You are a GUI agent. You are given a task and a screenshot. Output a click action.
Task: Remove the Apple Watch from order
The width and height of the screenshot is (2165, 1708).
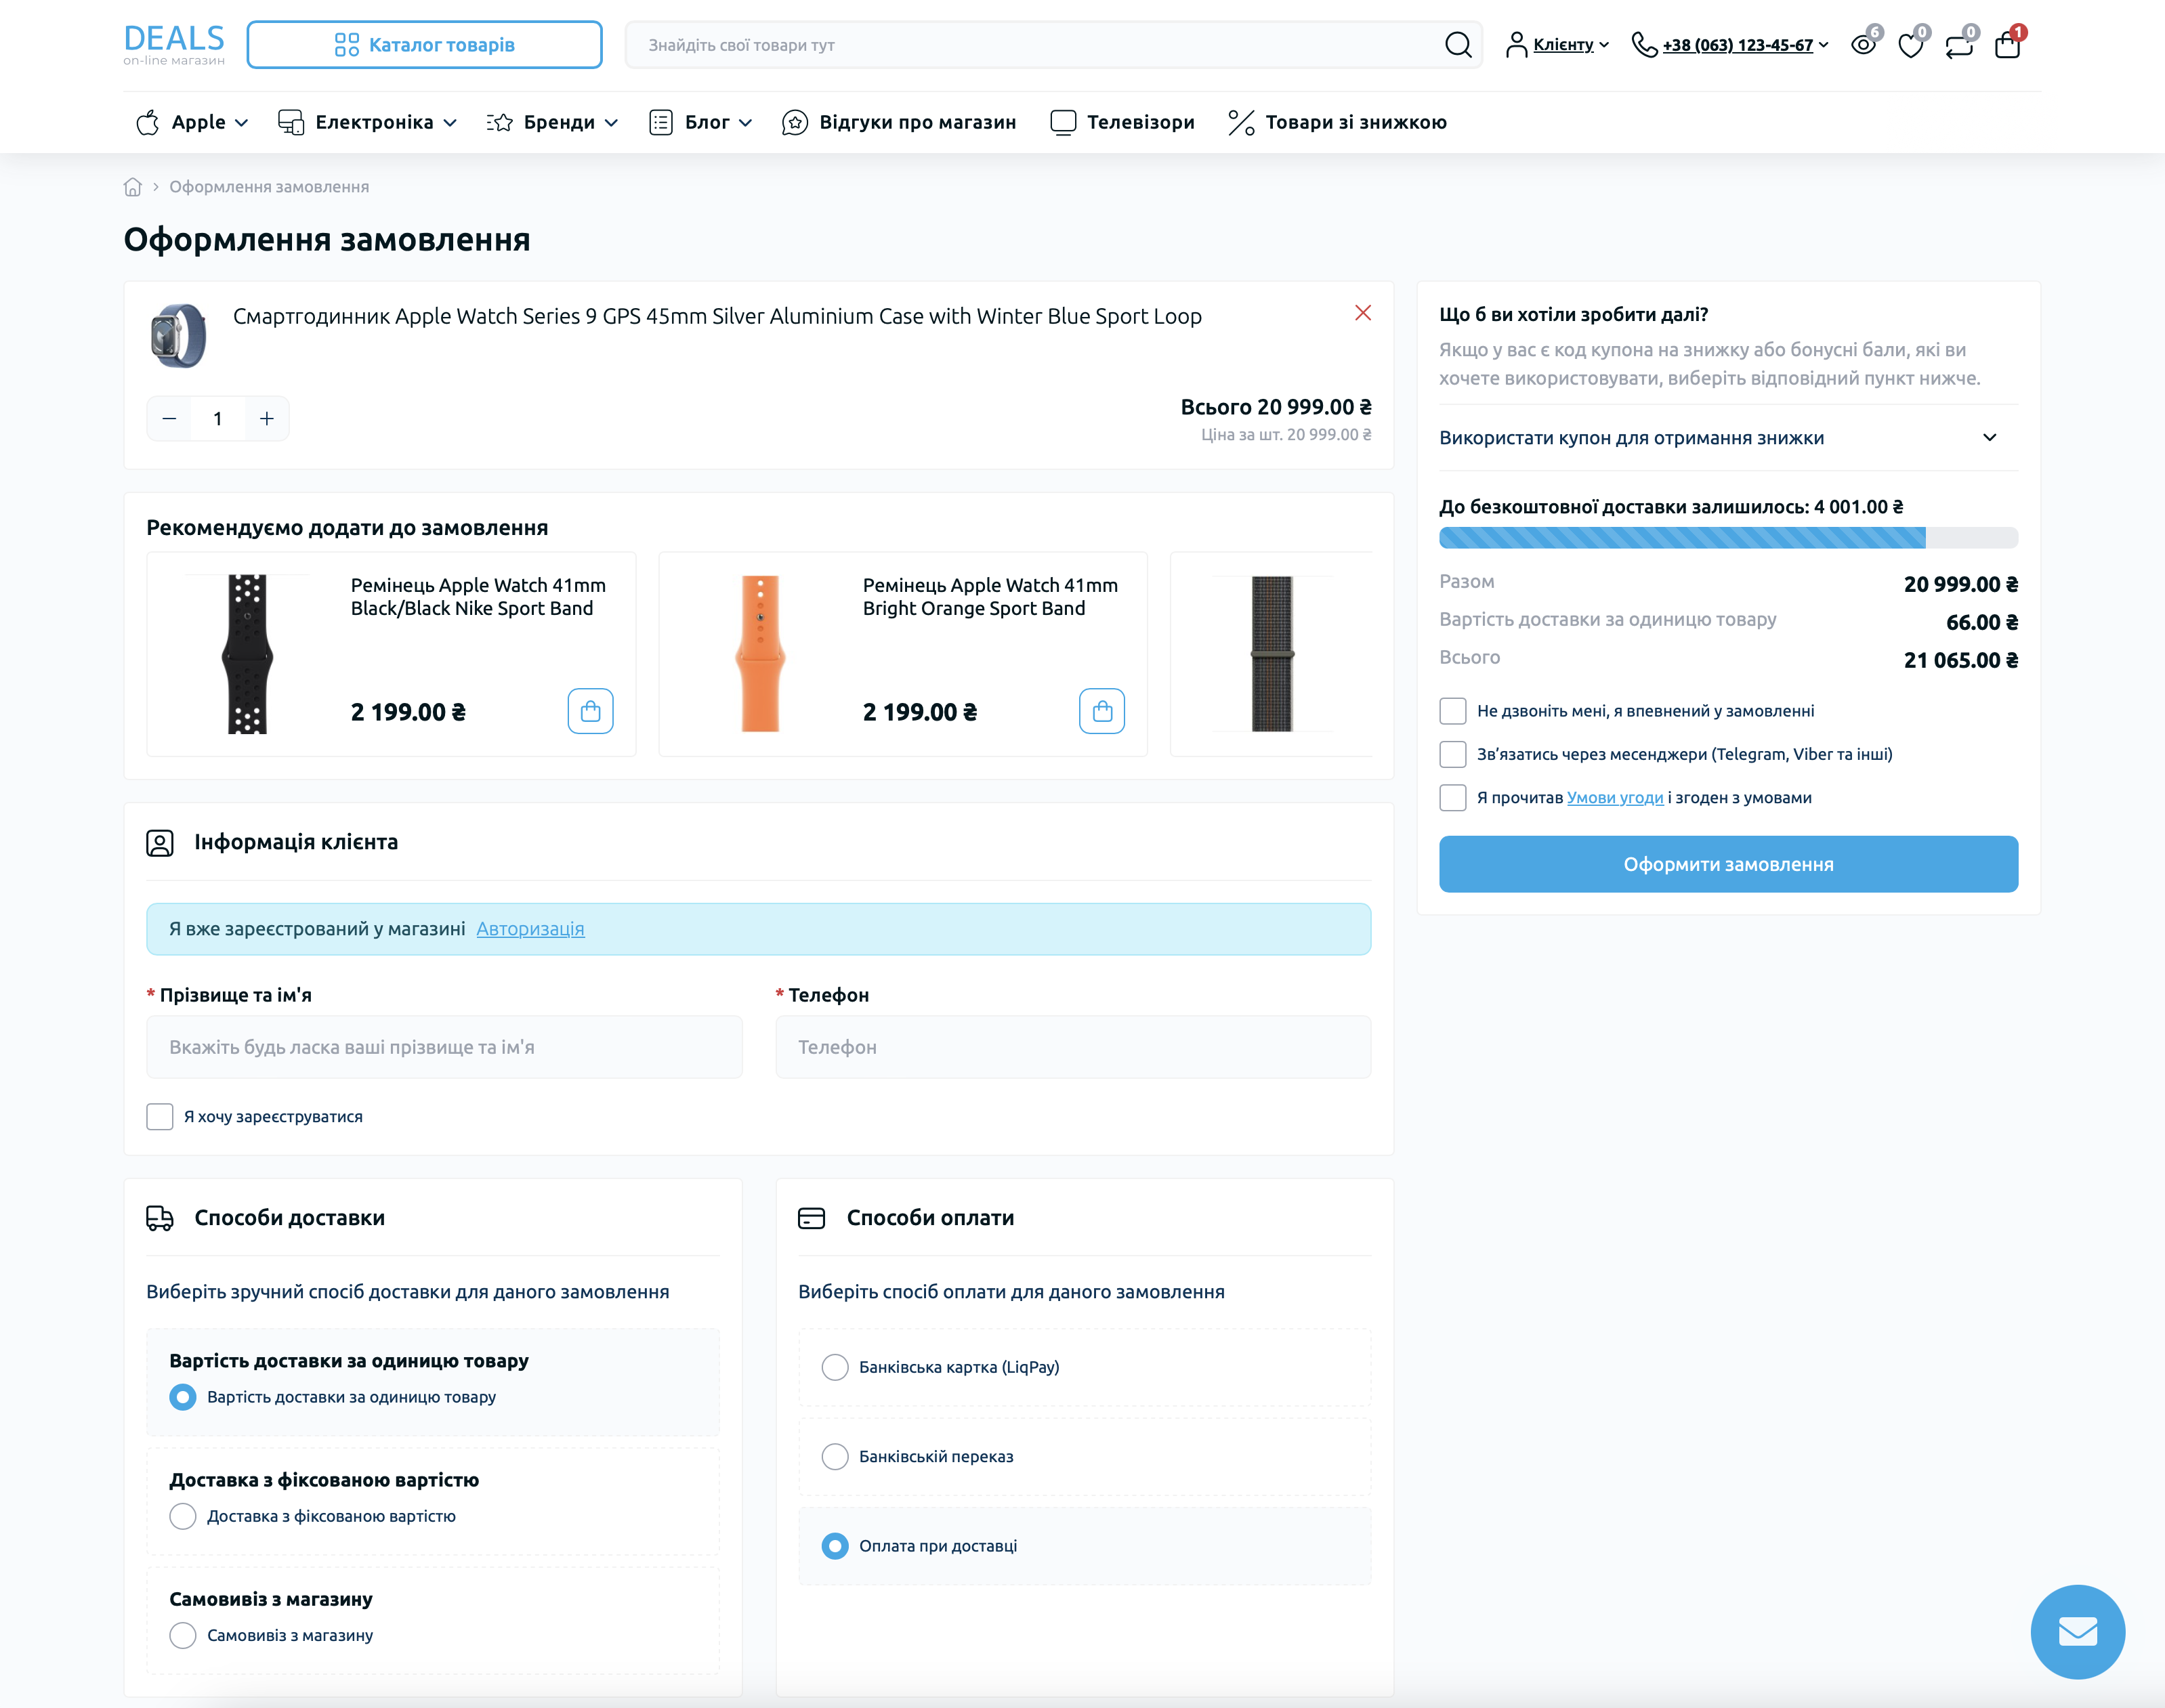1363,313
